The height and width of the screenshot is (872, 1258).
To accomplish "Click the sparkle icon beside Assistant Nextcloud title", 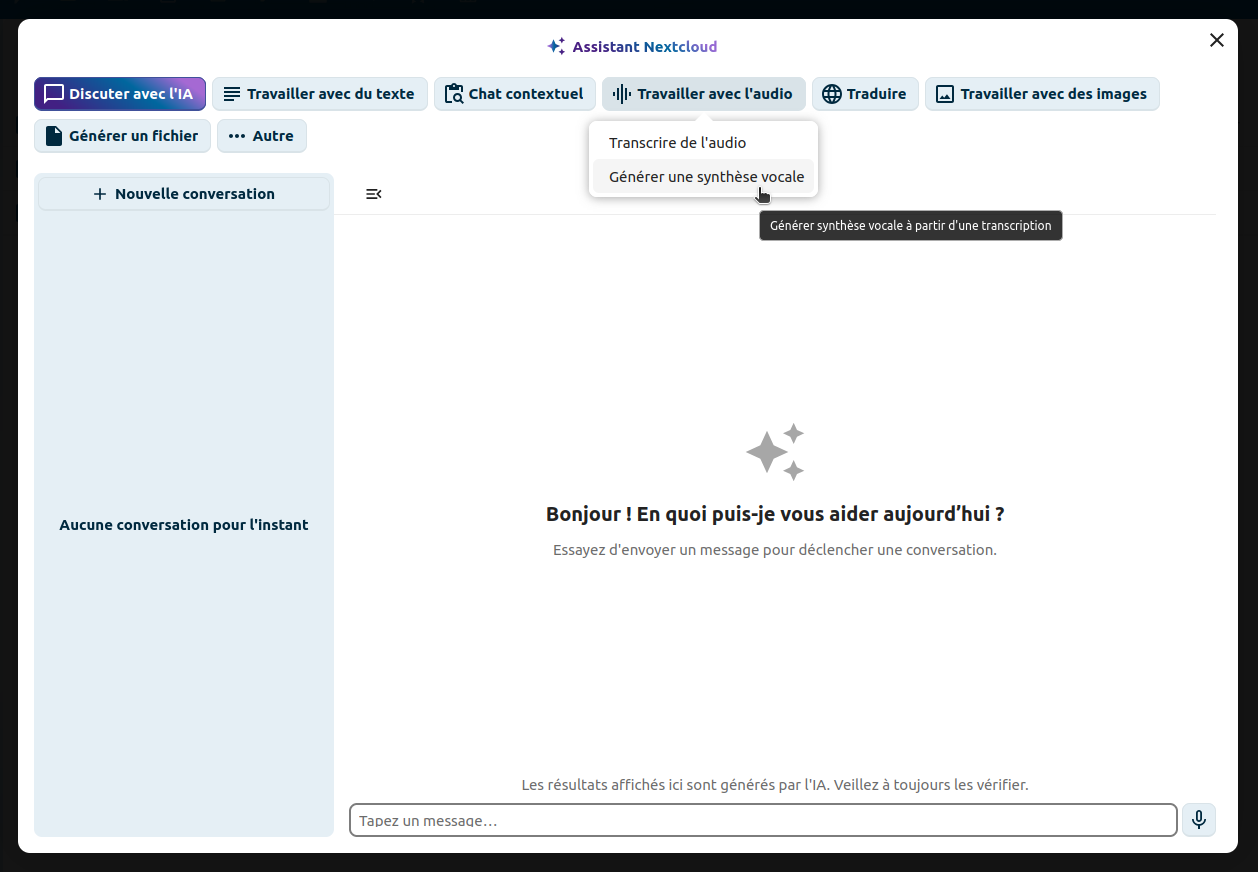I will (556, 47).
